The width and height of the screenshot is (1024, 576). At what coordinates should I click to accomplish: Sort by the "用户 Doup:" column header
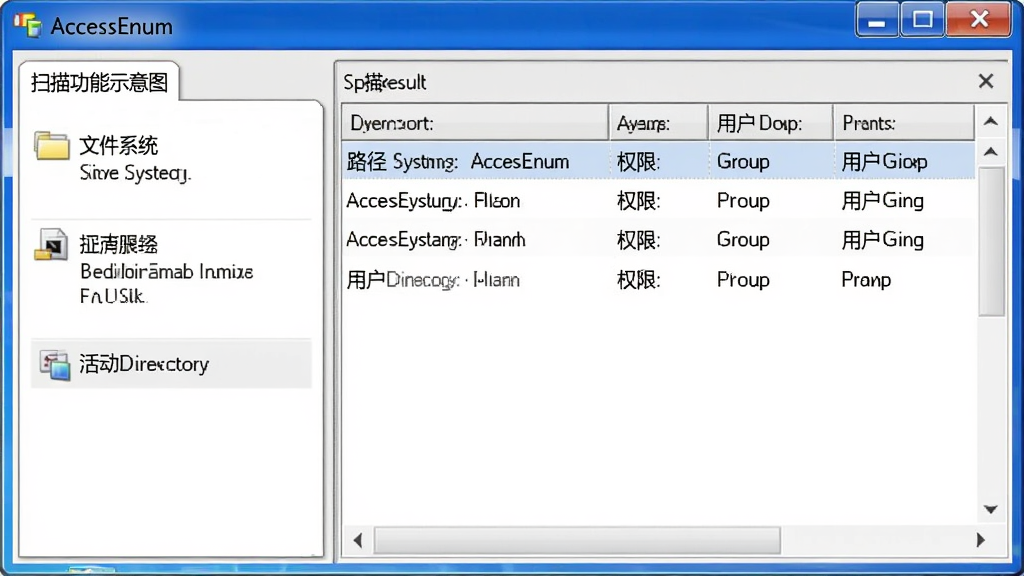click(x=771, y=123)
